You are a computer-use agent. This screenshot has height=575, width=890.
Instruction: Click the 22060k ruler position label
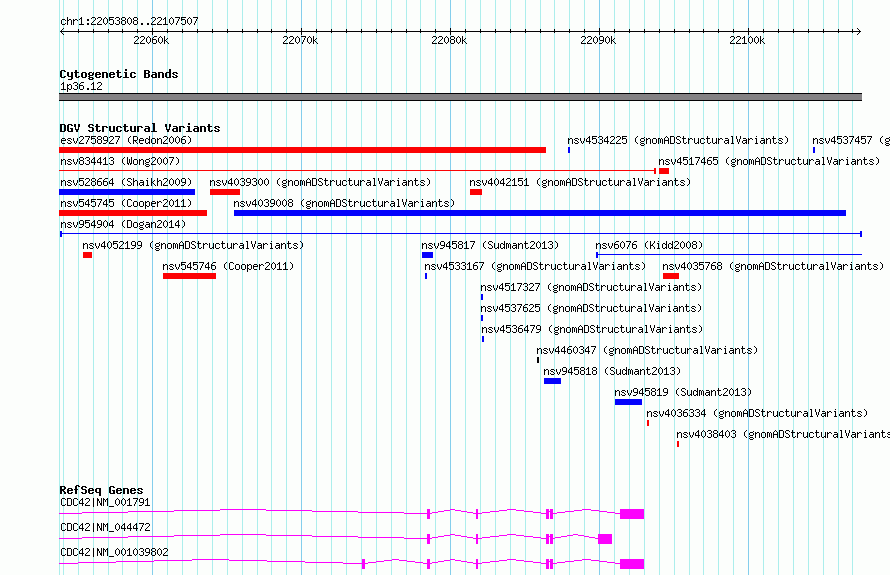(151, 40)
